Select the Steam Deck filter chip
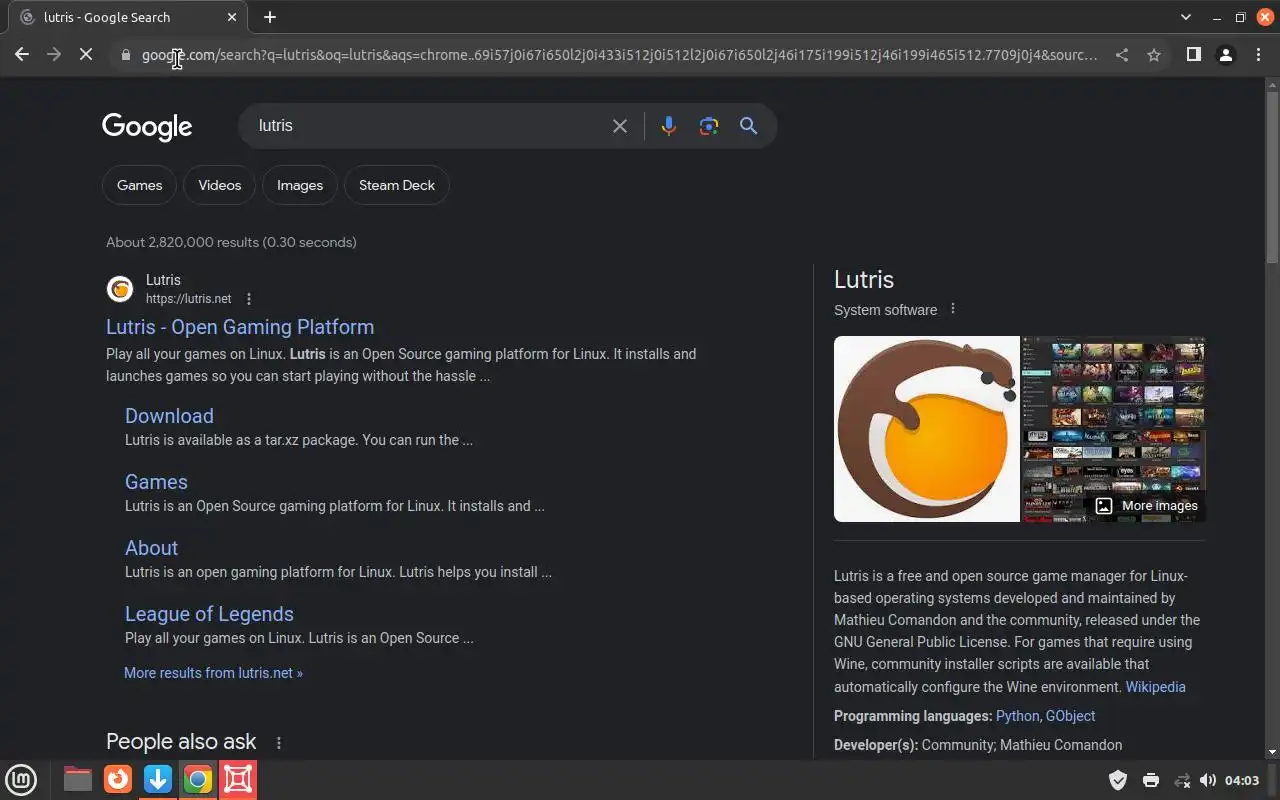The width and height of the screenshot is (1280, 800). click(397, 185)
